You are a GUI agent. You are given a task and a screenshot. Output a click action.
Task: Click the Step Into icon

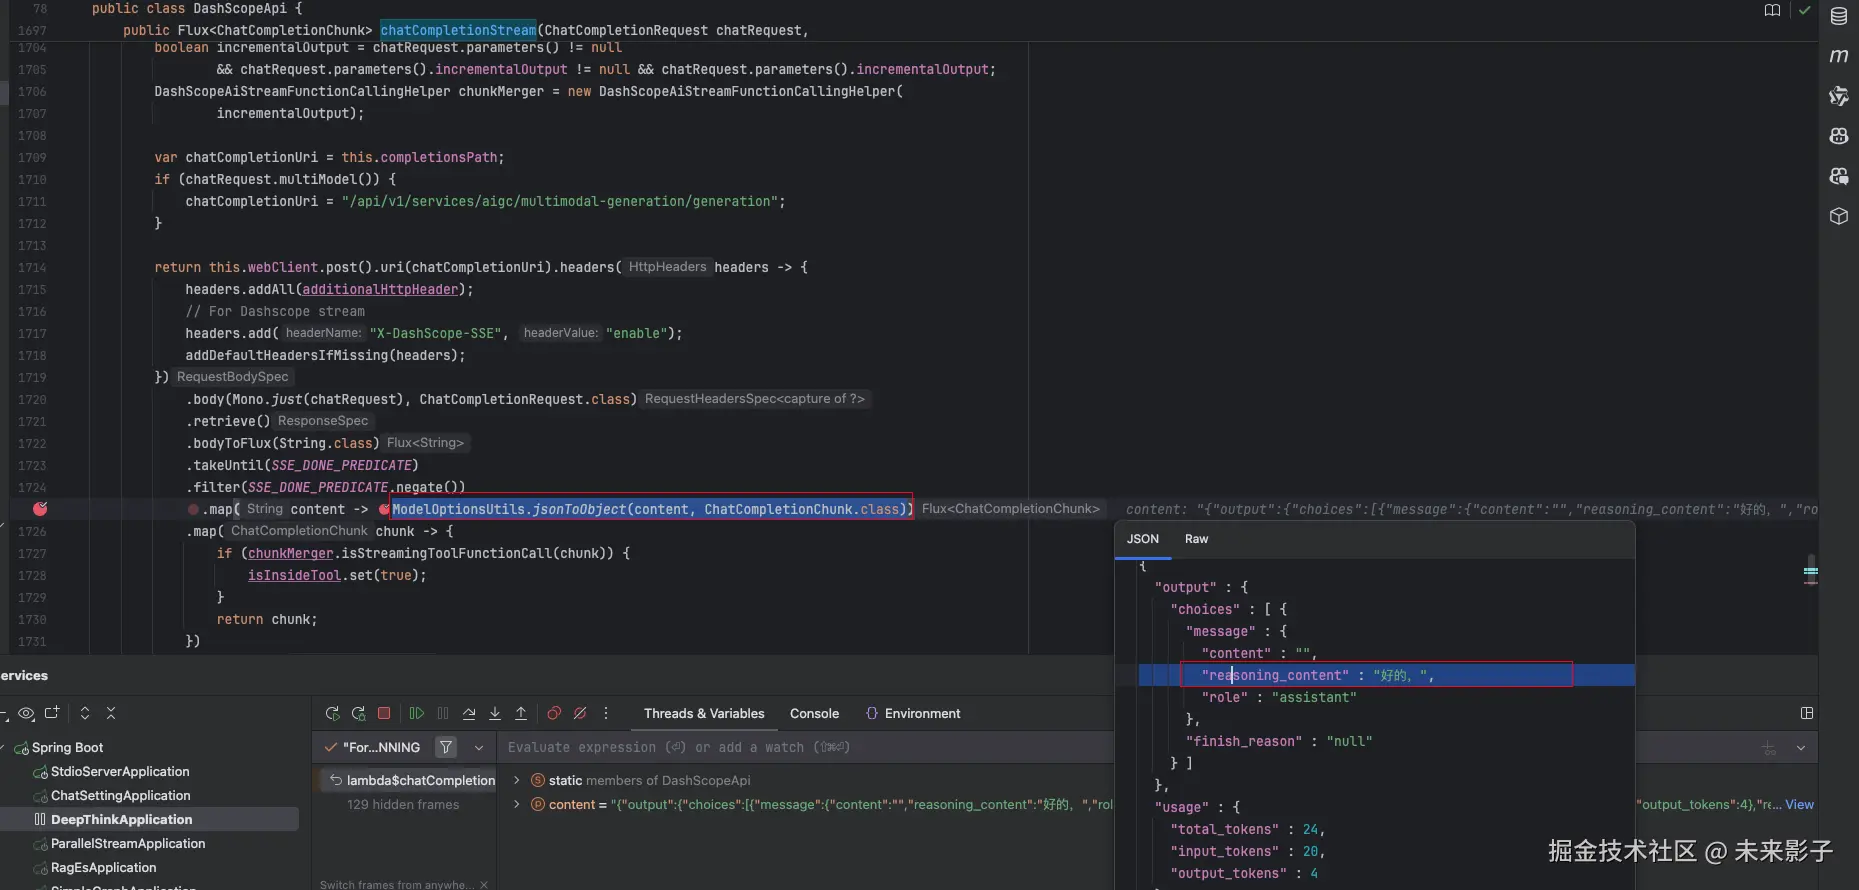click(495, 713)
